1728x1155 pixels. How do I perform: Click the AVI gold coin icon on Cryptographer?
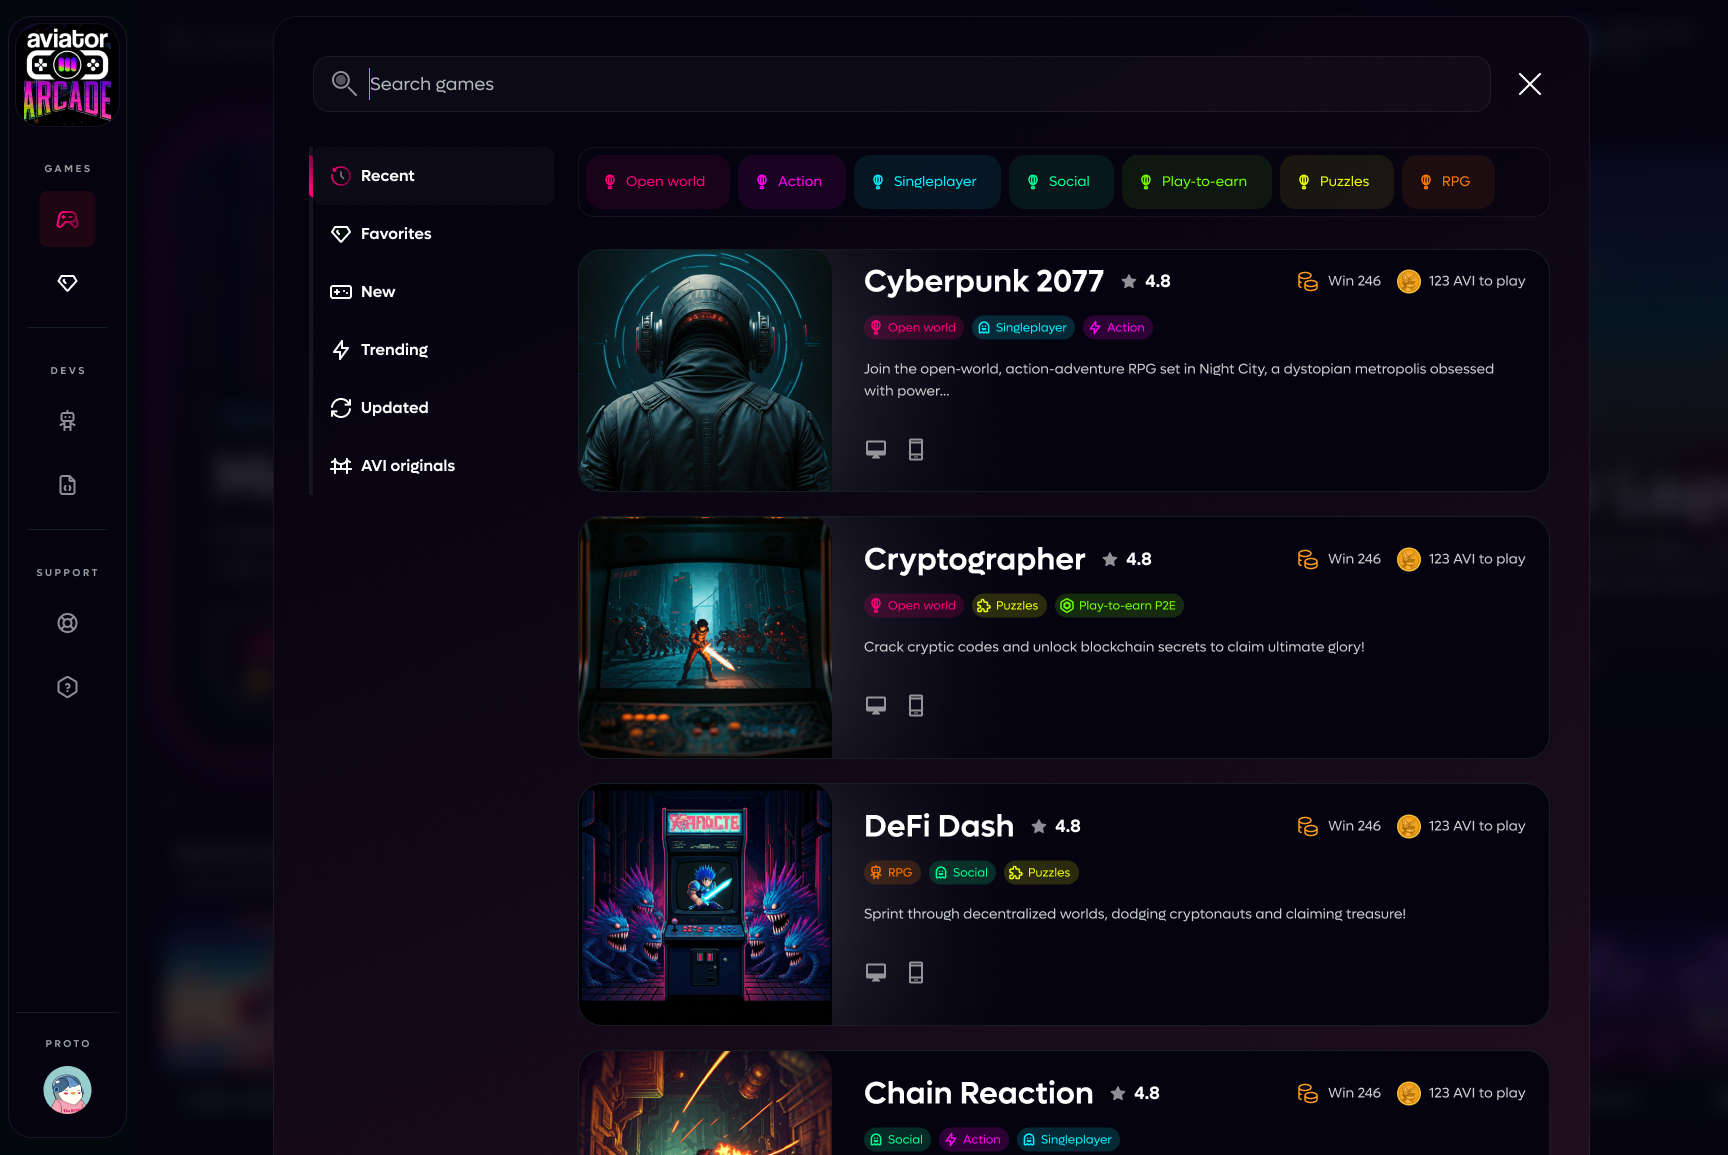(x=1409, y=559)
